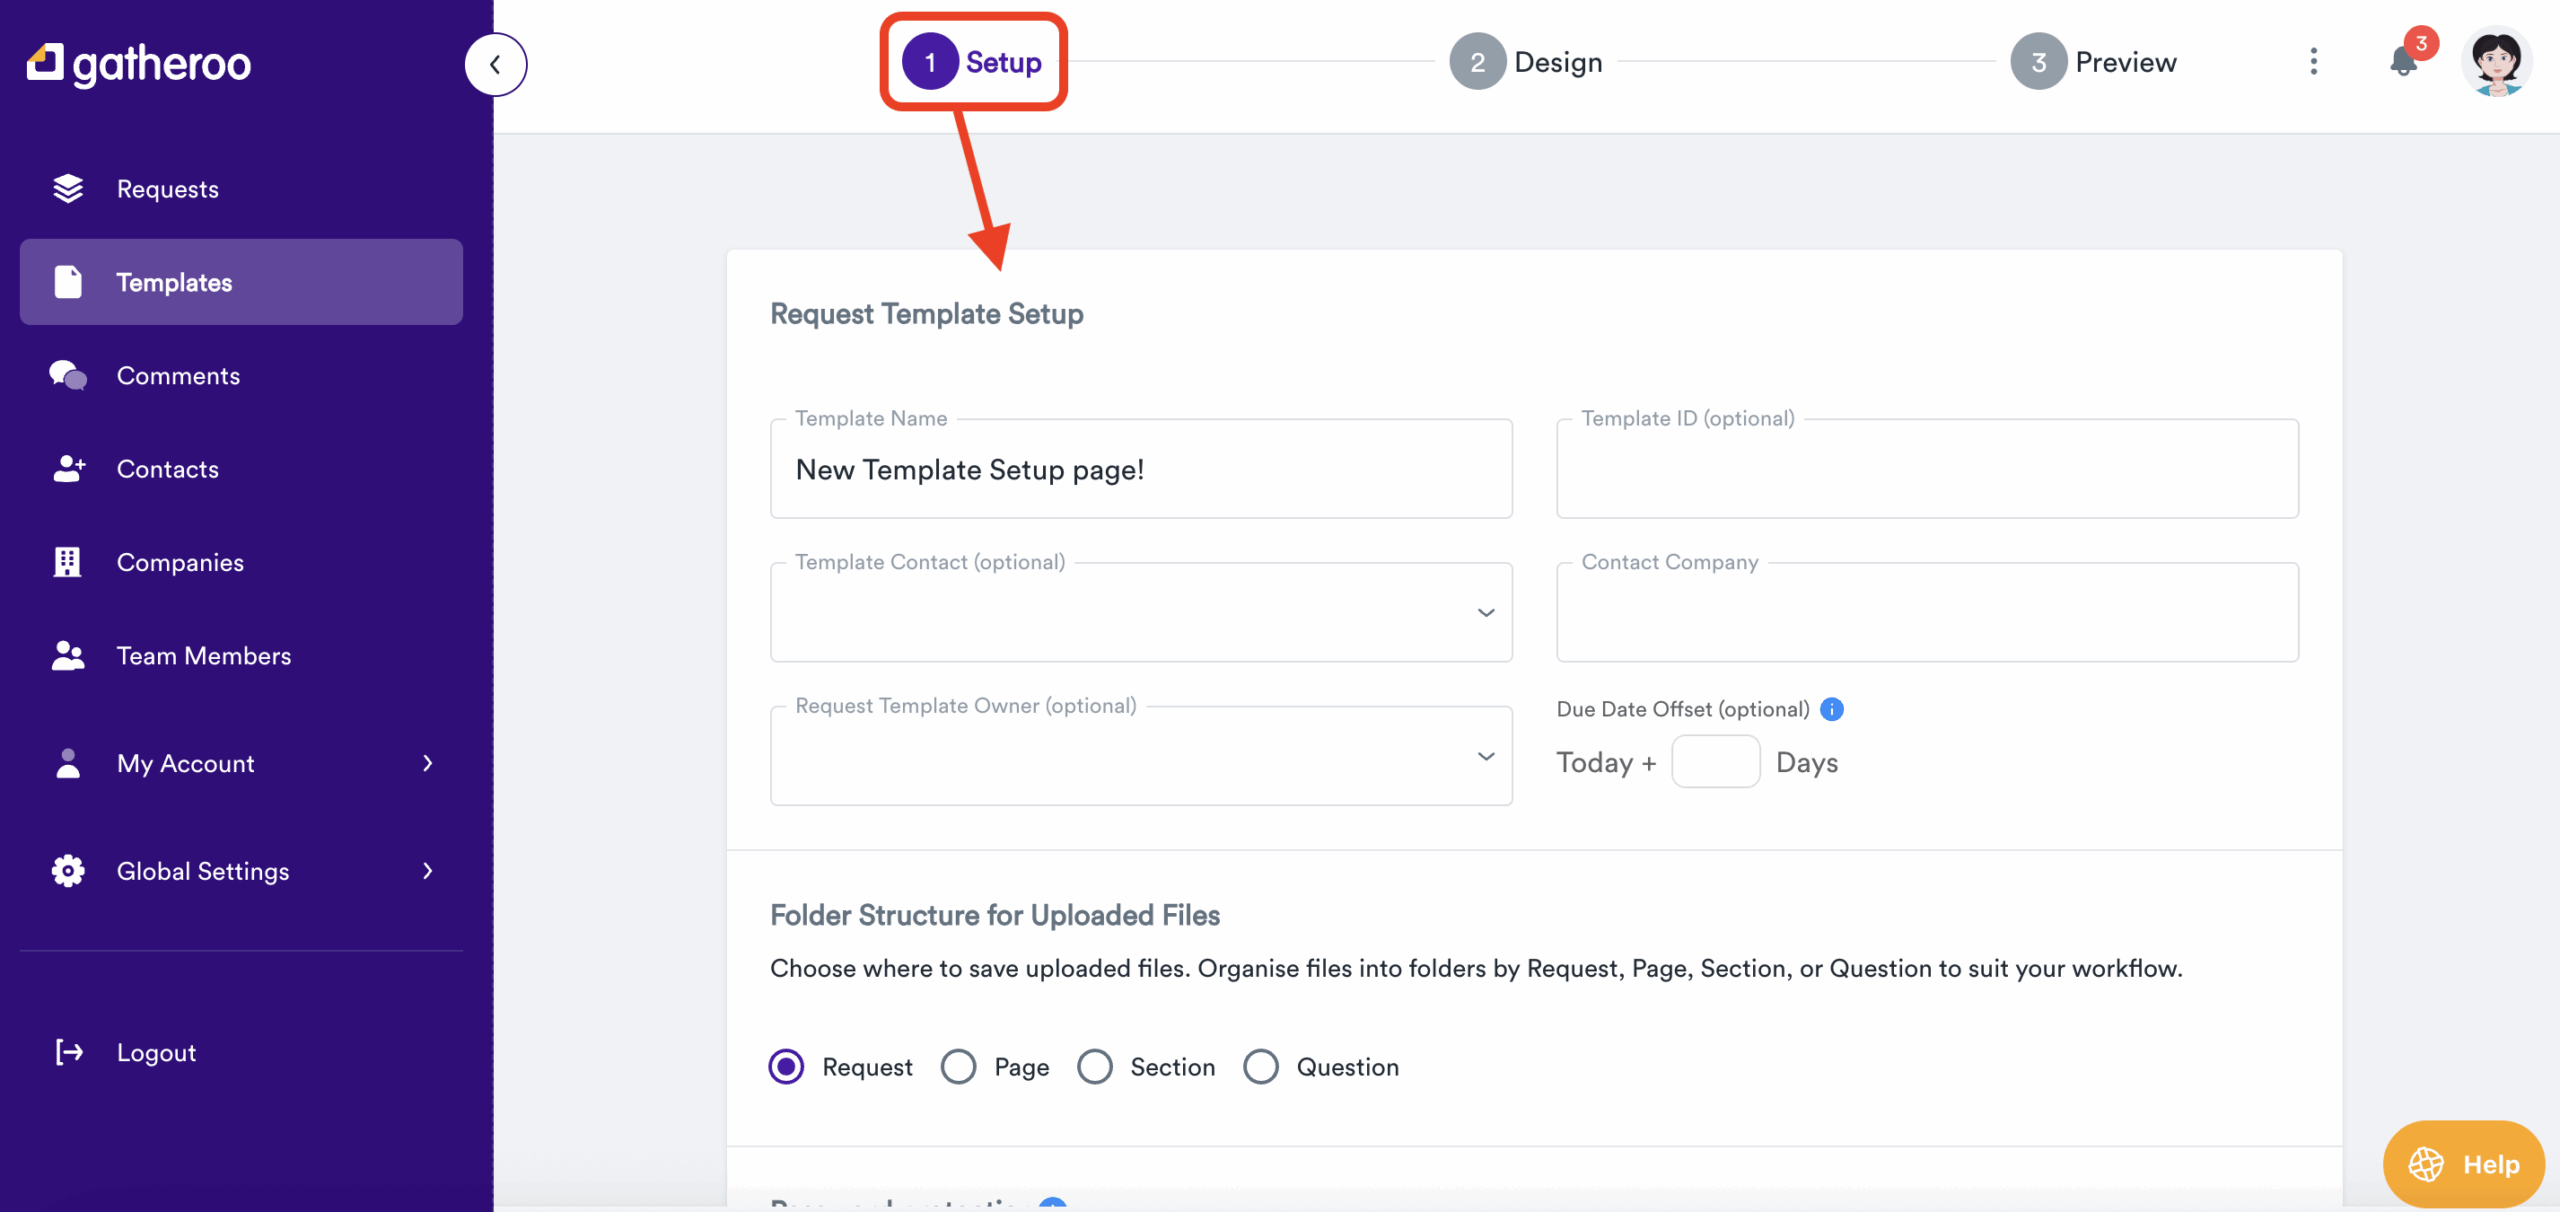The width and height of the screenshot is (2560, 1212).
Task: Go to the Design step
Action: pos(1527,62)
